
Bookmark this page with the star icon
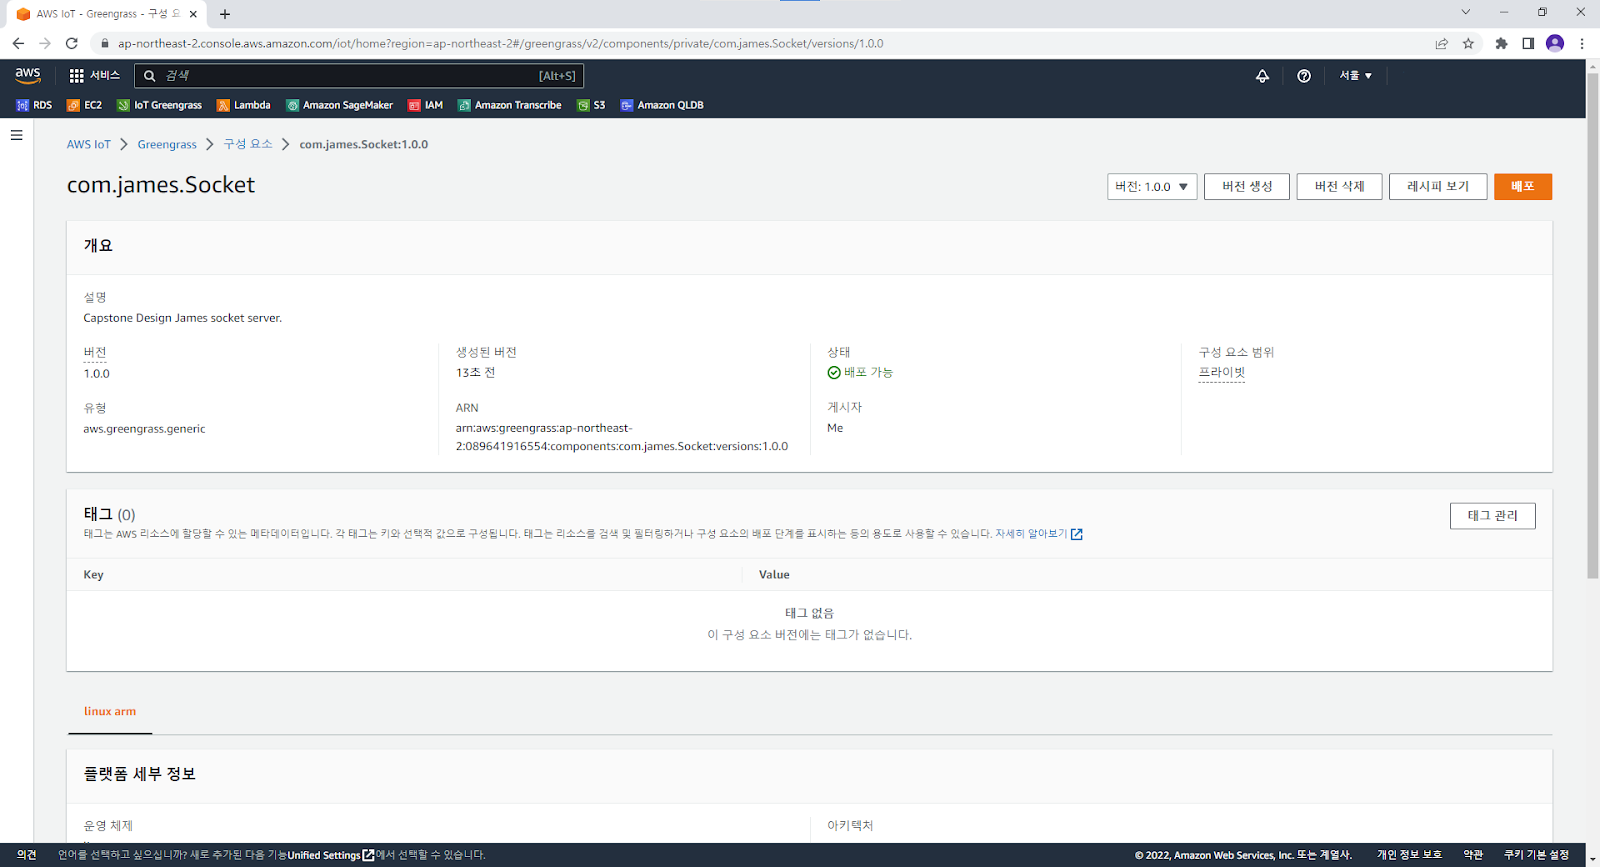point(1468,43)
